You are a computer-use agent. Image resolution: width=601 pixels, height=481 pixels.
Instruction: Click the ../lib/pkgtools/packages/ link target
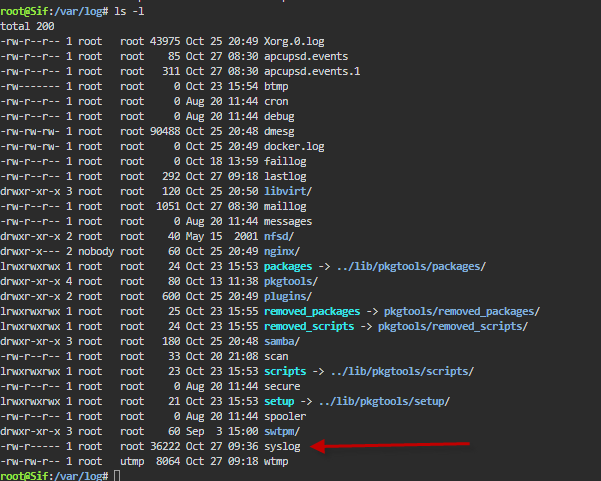(411, 266)
